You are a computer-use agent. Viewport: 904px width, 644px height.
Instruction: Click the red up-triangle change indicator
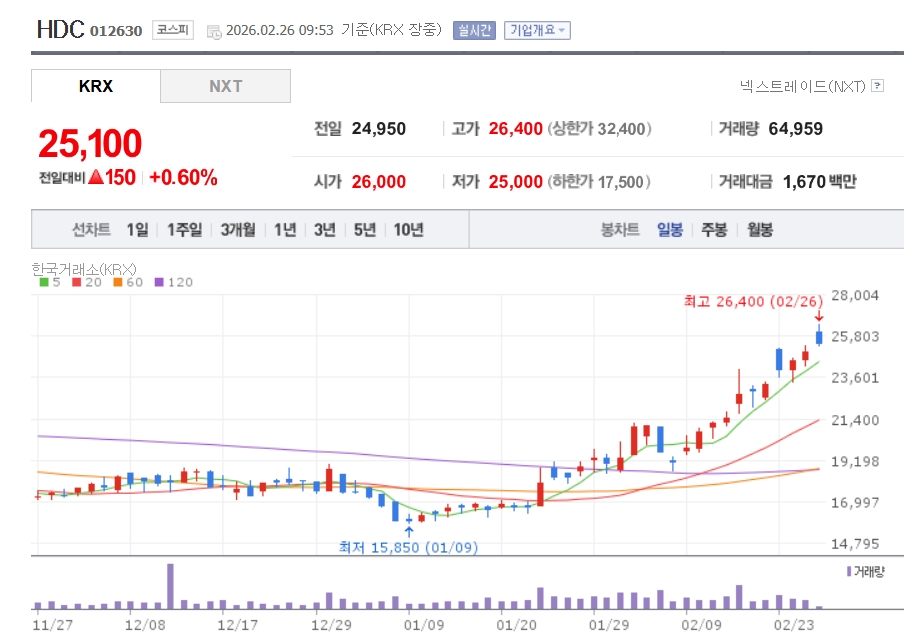tap(96, 176)
